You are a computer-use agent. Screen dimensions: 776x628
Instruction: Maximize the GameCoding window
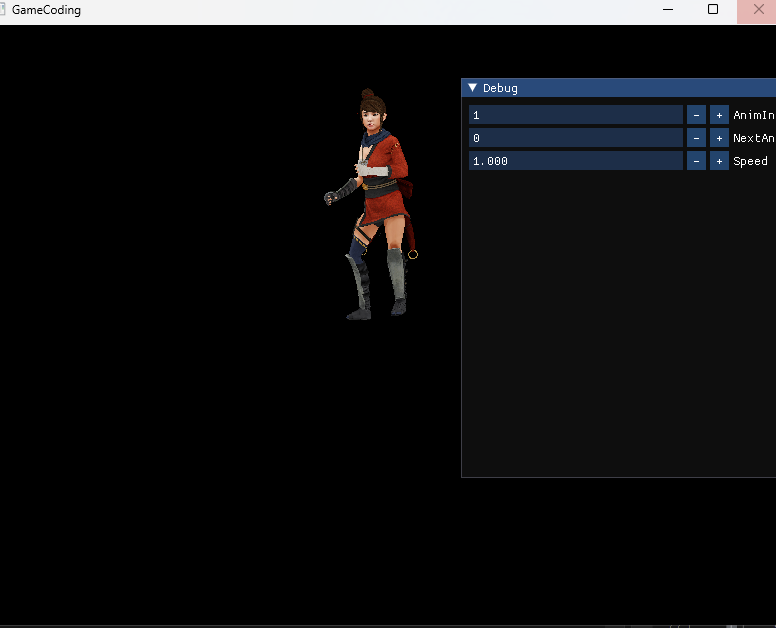713,9
